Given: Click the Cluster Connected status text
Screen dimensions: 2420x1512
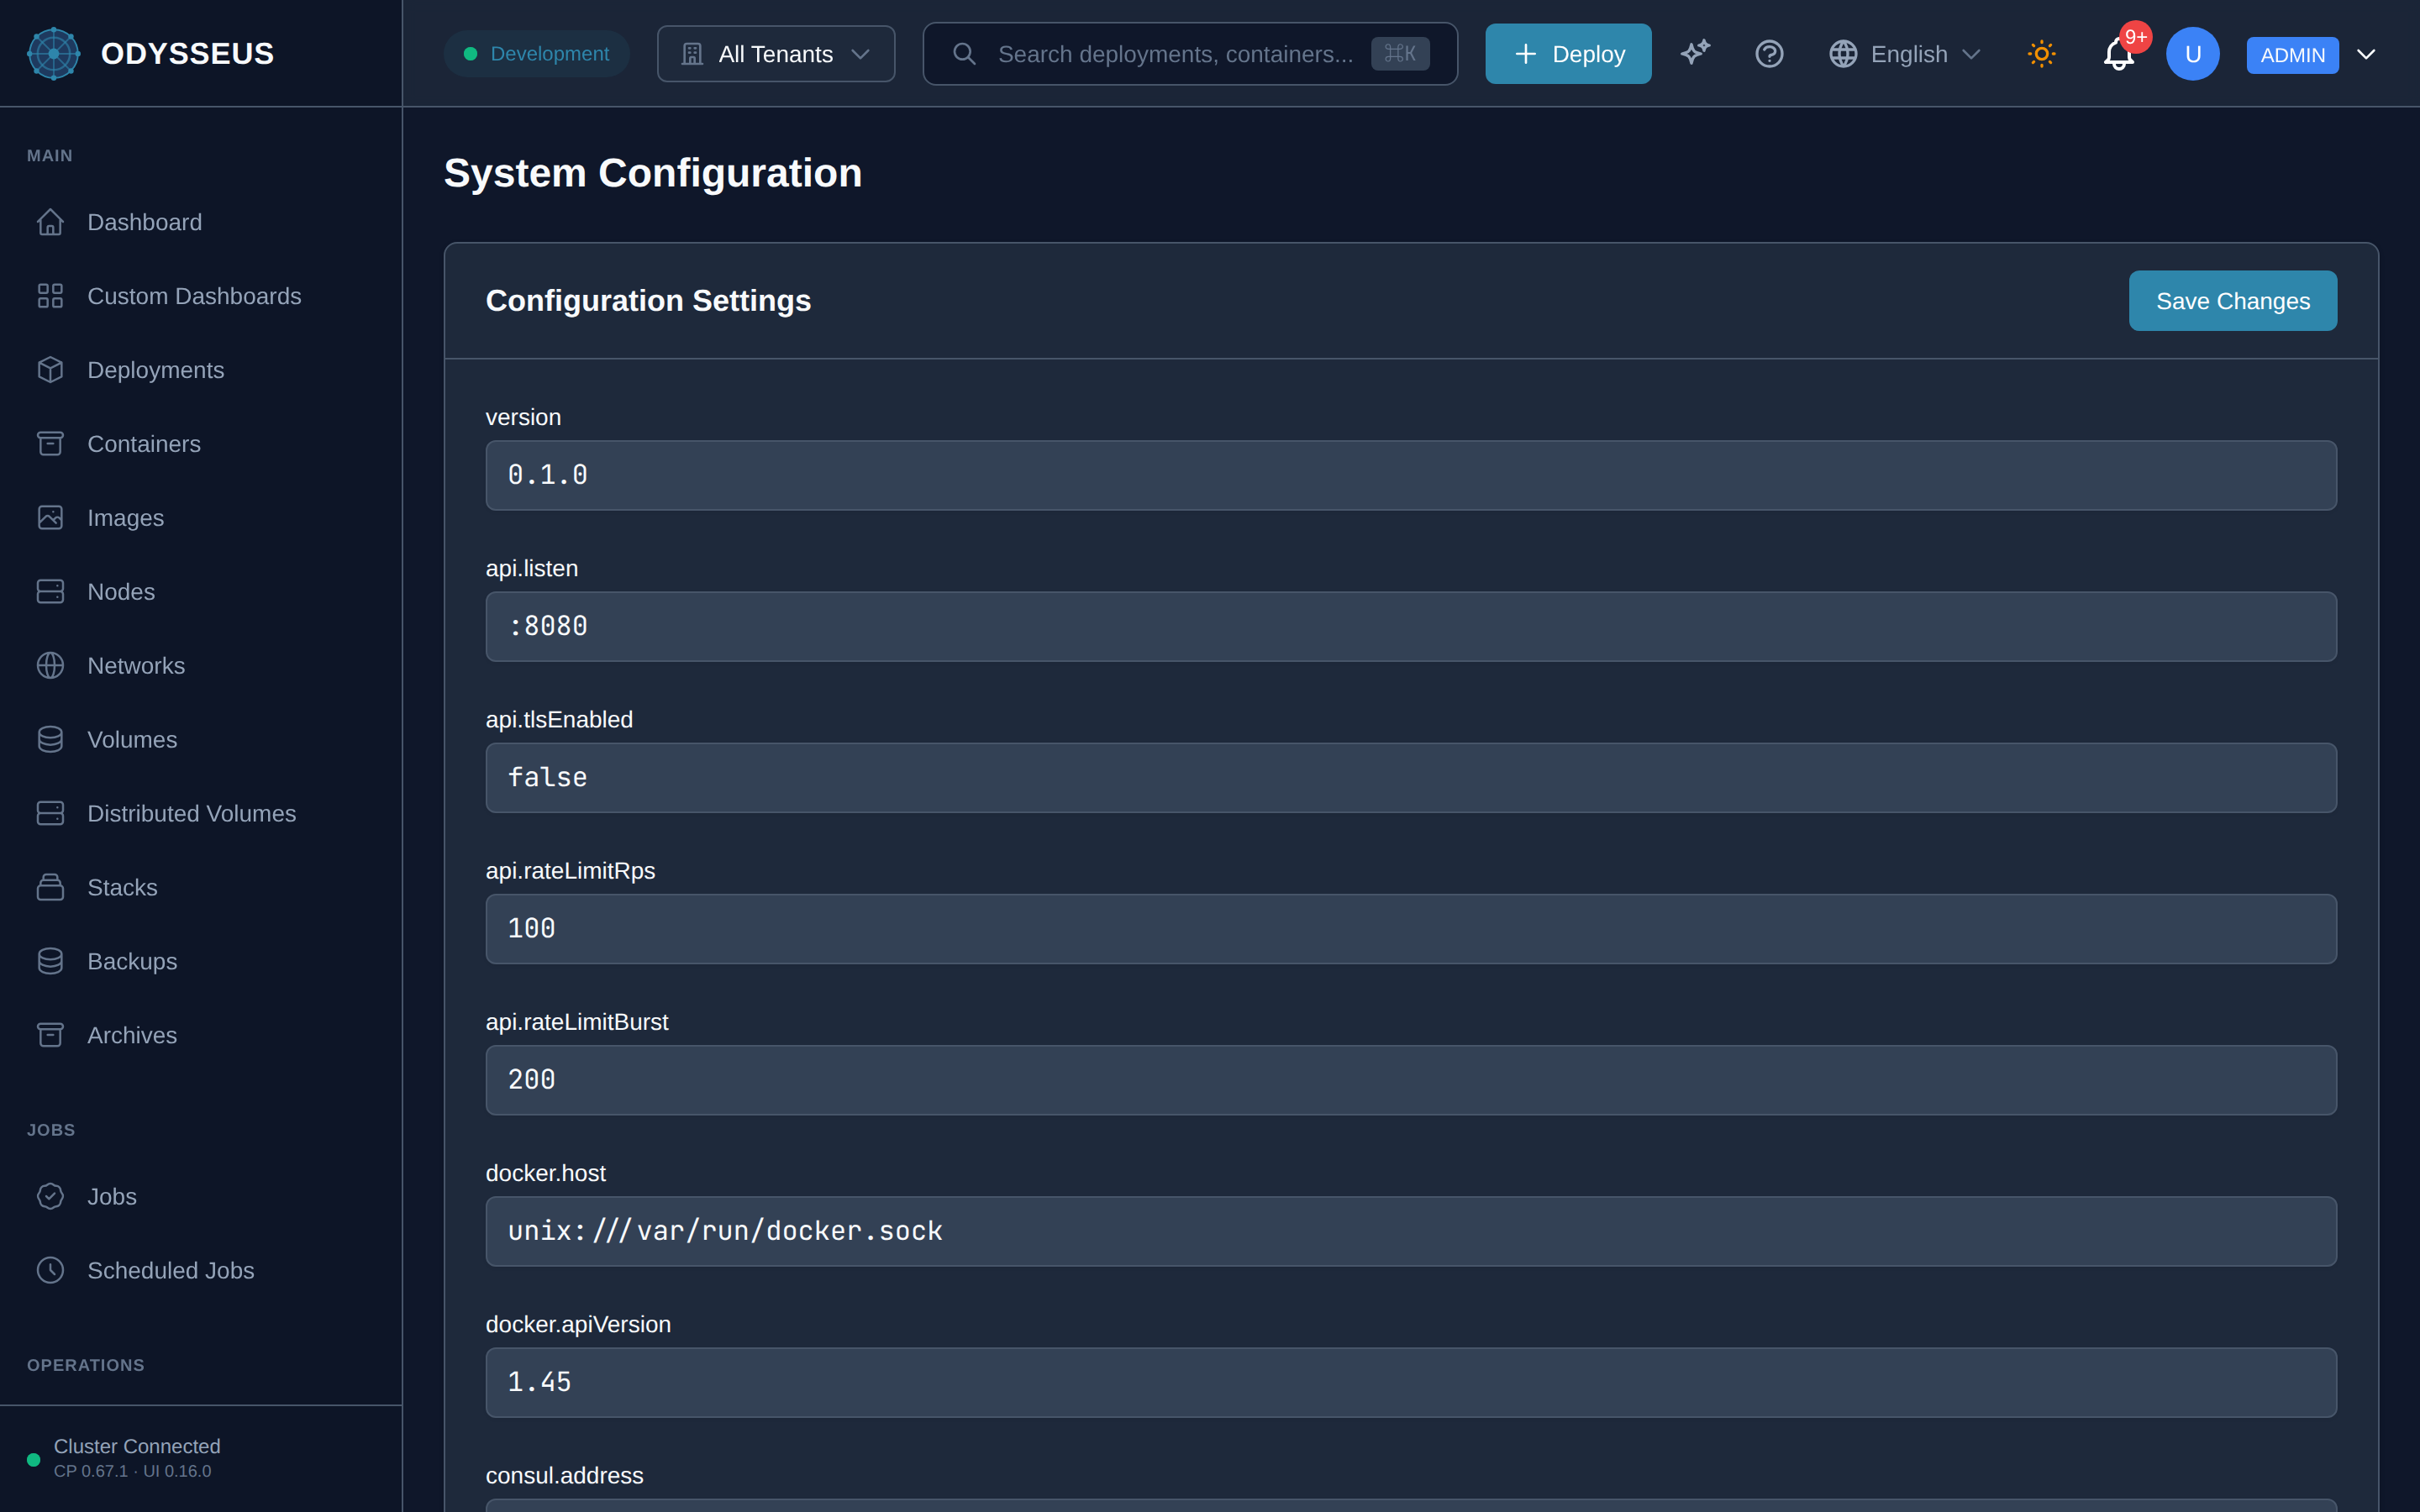Looking at the screenshot, I should click(137, 1446).
